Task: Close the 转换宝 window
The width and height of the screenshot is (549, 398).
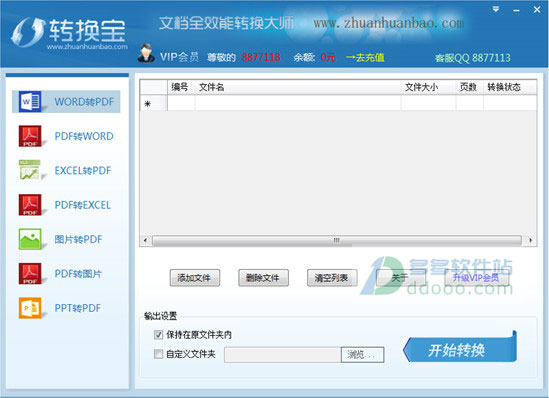Action: click(x=537, y=9)
